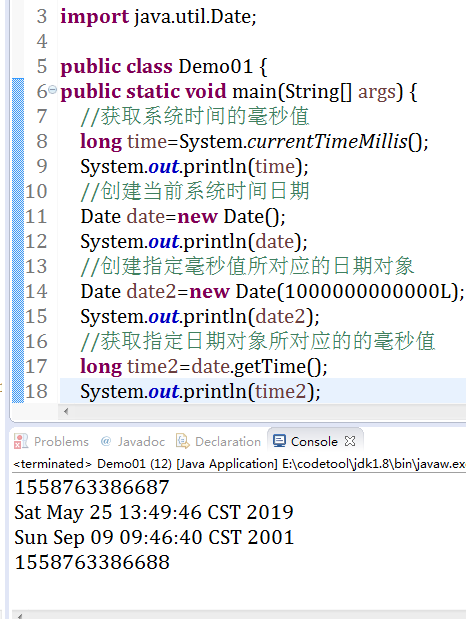The image size is (466, 619).
Task: Click the System.out.println(date); line
Action: click(194, 242)
